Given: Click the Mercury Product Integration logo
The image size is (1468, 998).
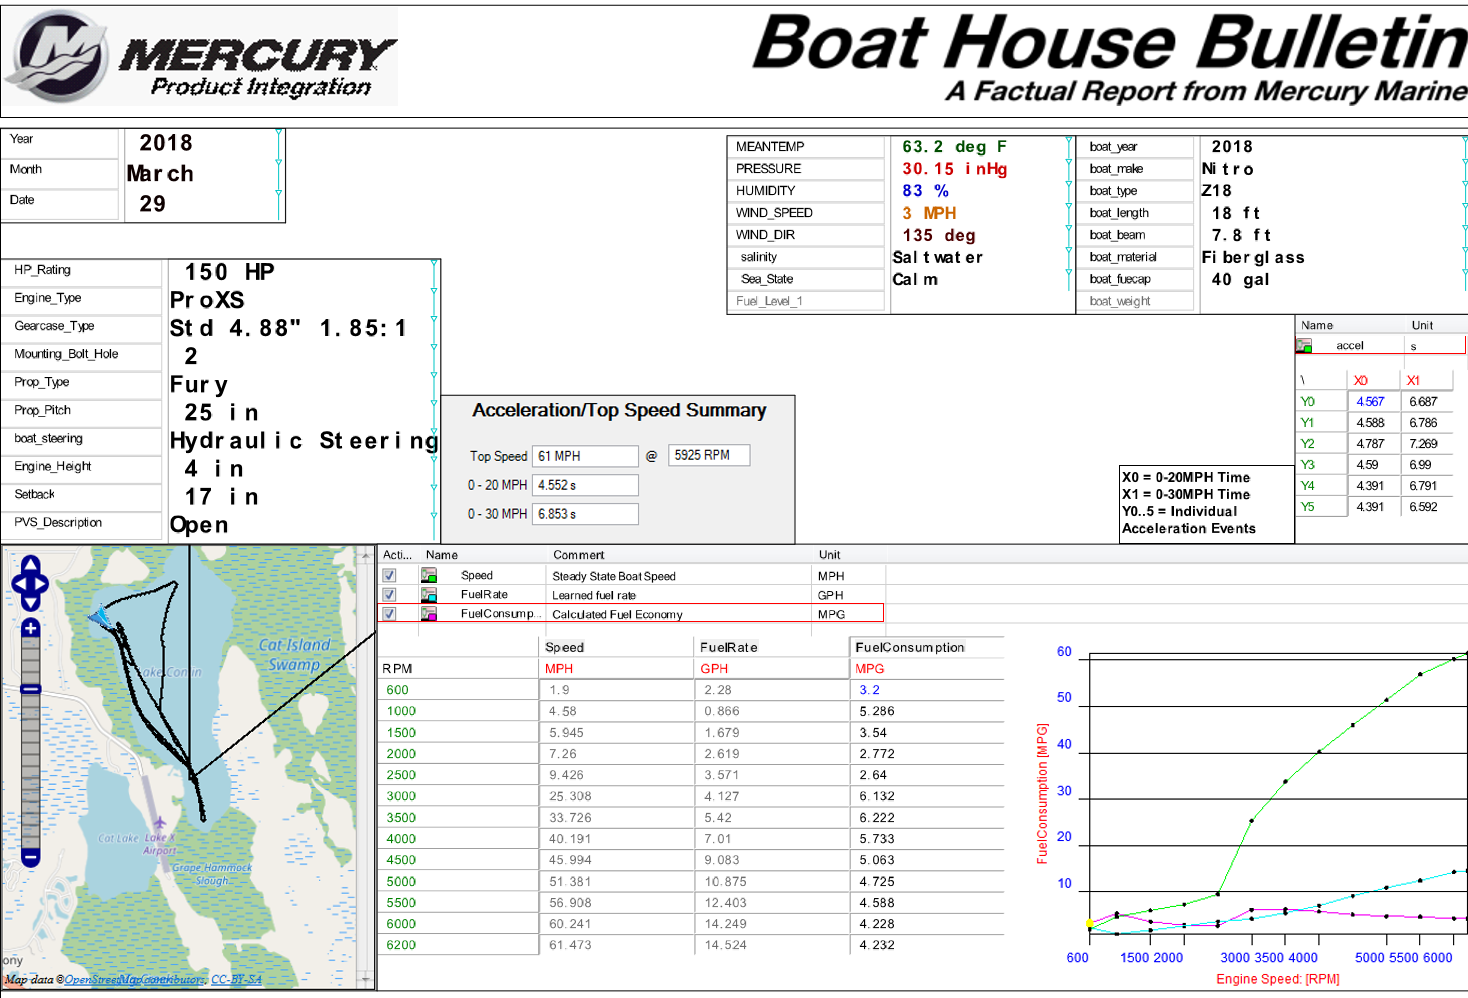Looking at the screenshot, I should click(x=200, y=57).
